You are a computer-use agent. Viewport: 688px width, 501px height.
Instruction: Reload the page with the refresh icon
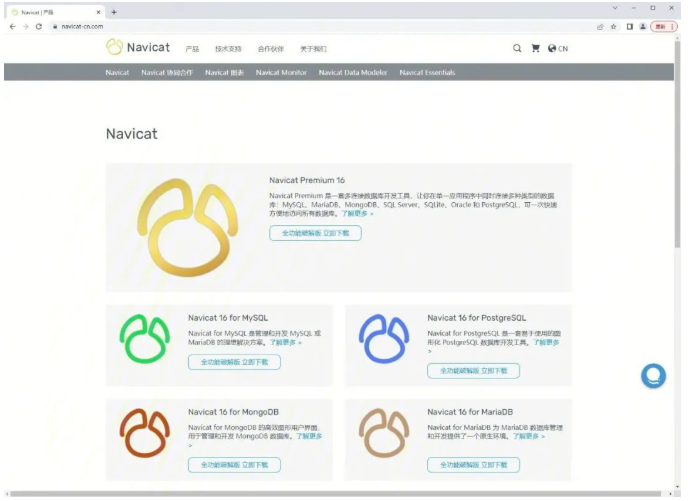(39, 26)
